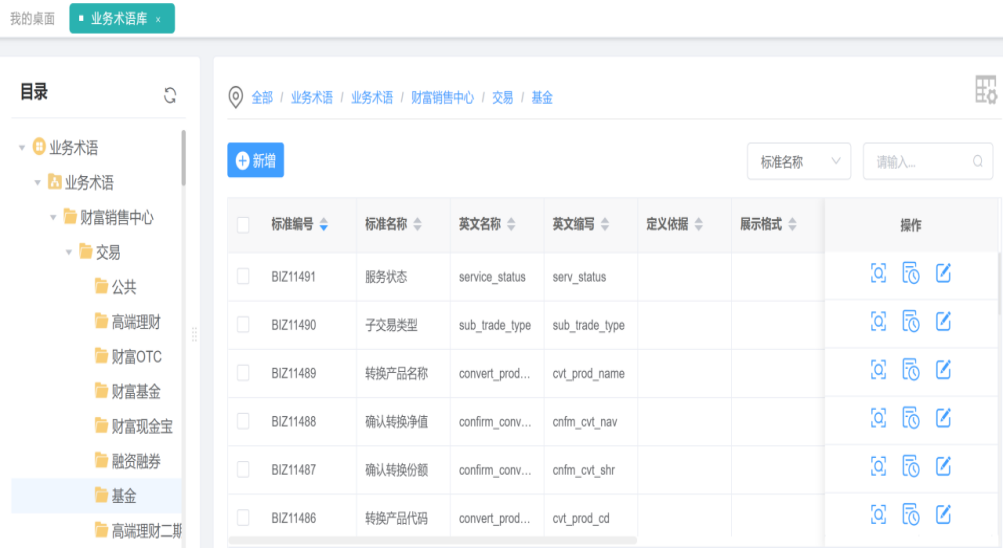Image resolution: width=1003 pixels, height=548 pixels.
Task: Sort the table by 标准编号 column
Action: click(x=323, y=225)
